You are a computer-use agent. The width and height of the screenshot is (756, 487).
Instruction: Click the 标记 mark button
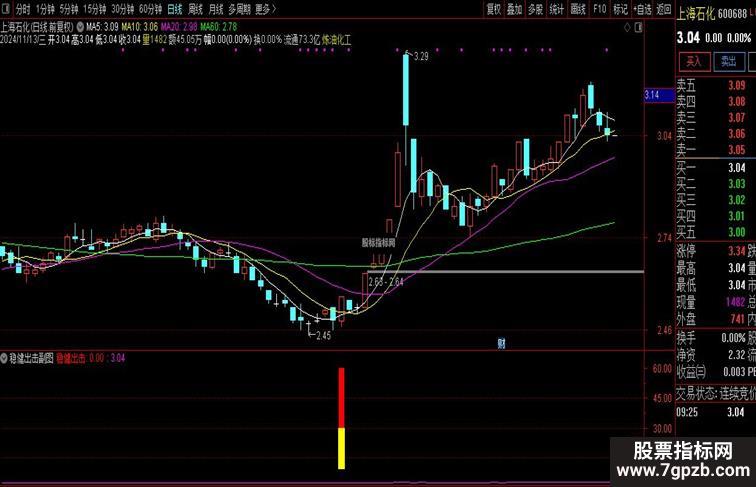[620, 9]
